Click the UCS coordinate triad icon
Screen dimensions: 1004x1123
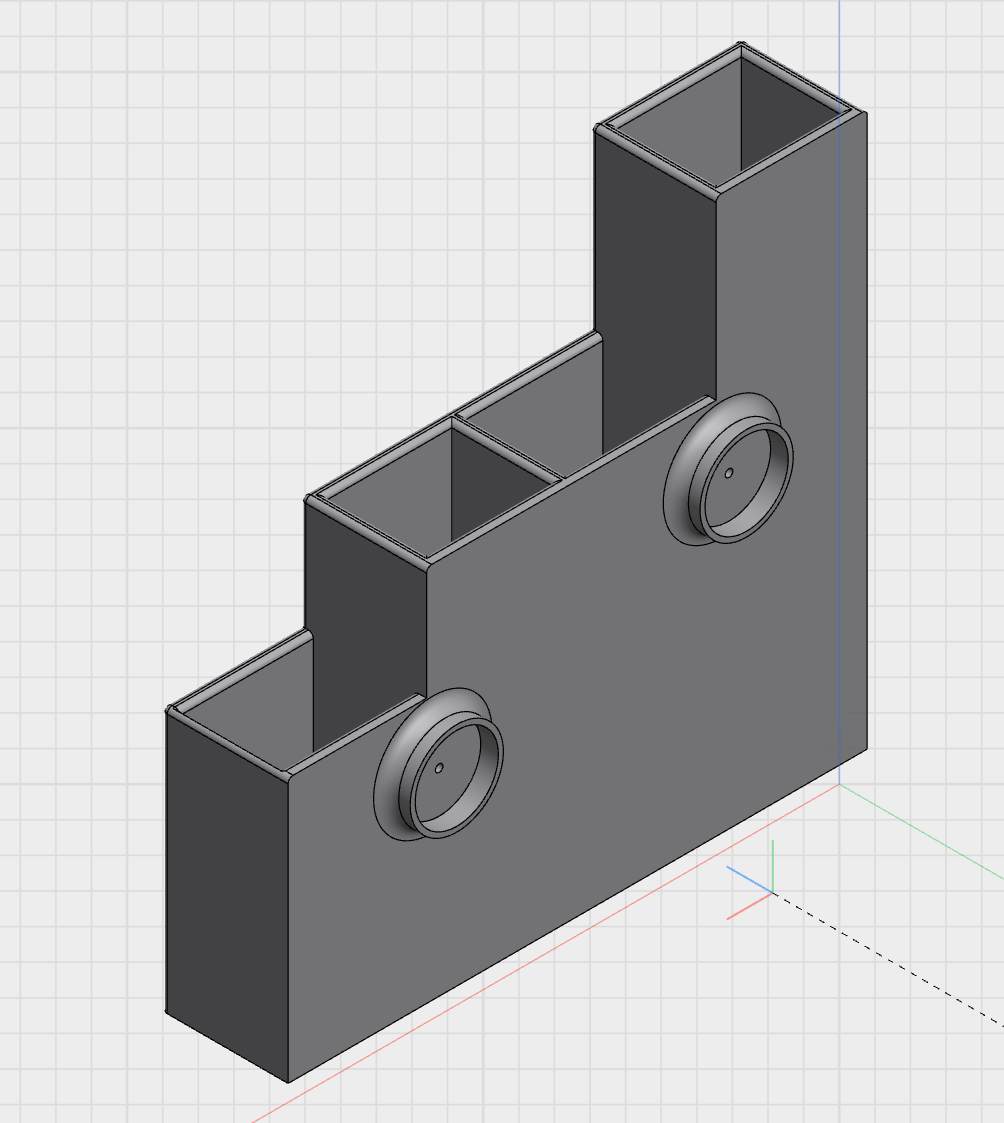[770, 890]
